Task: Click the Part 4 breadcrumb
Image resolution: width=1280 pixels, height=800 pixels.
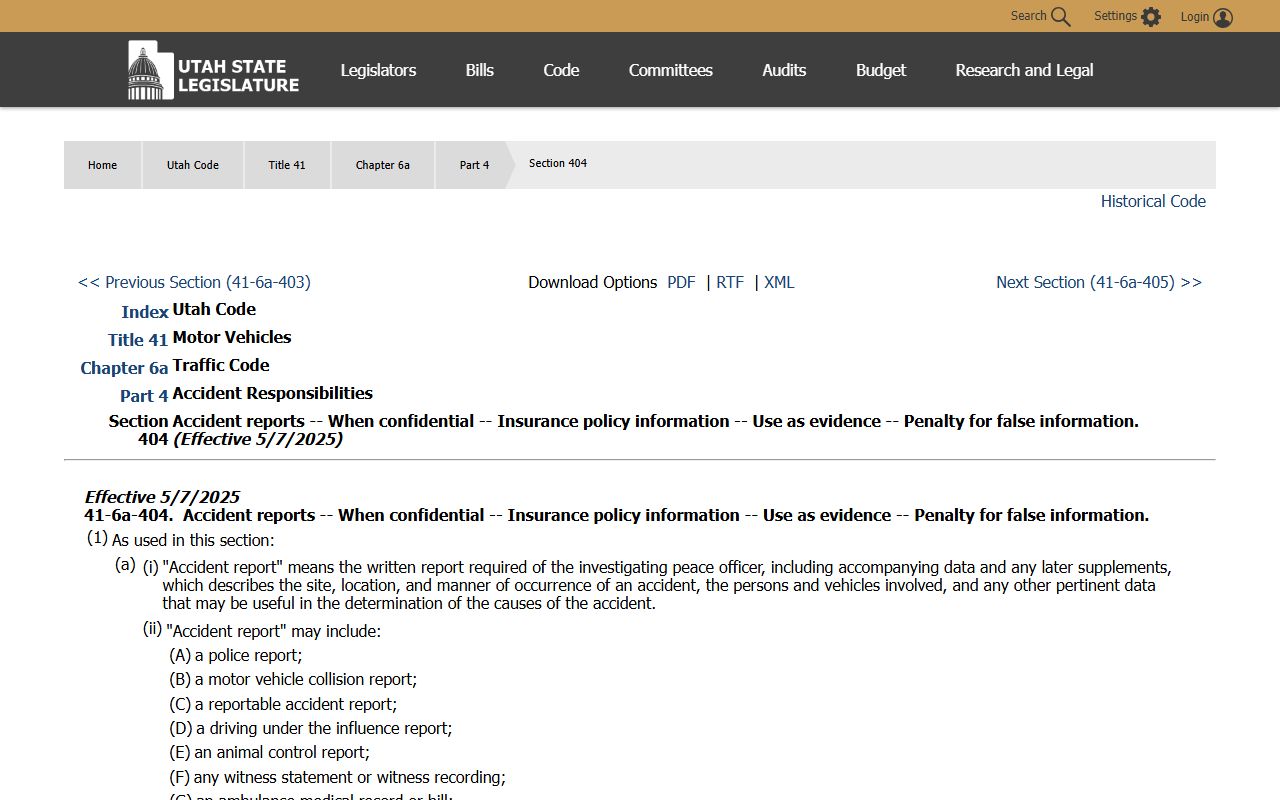Action: pyautogui.click(x=474, y=165)
